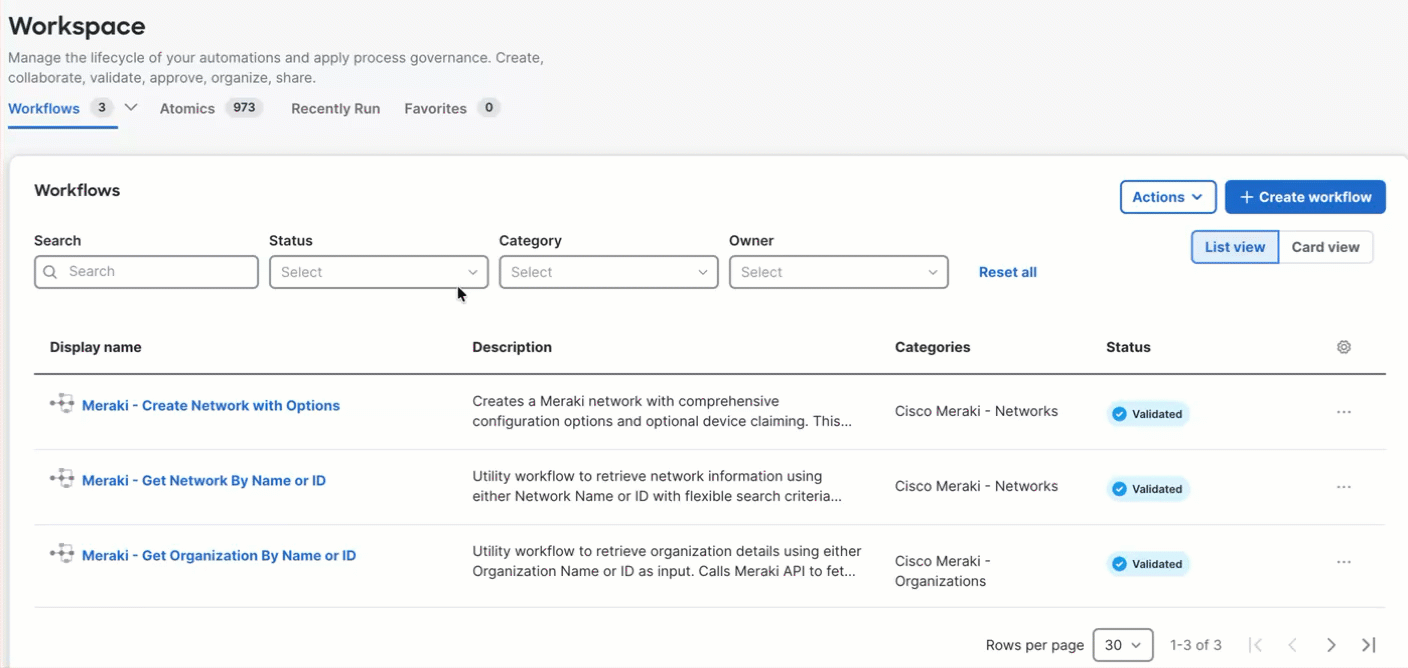Open Meraki - Get Network By Name or ID
This screenshot has width=1408, height=668.
203,480
